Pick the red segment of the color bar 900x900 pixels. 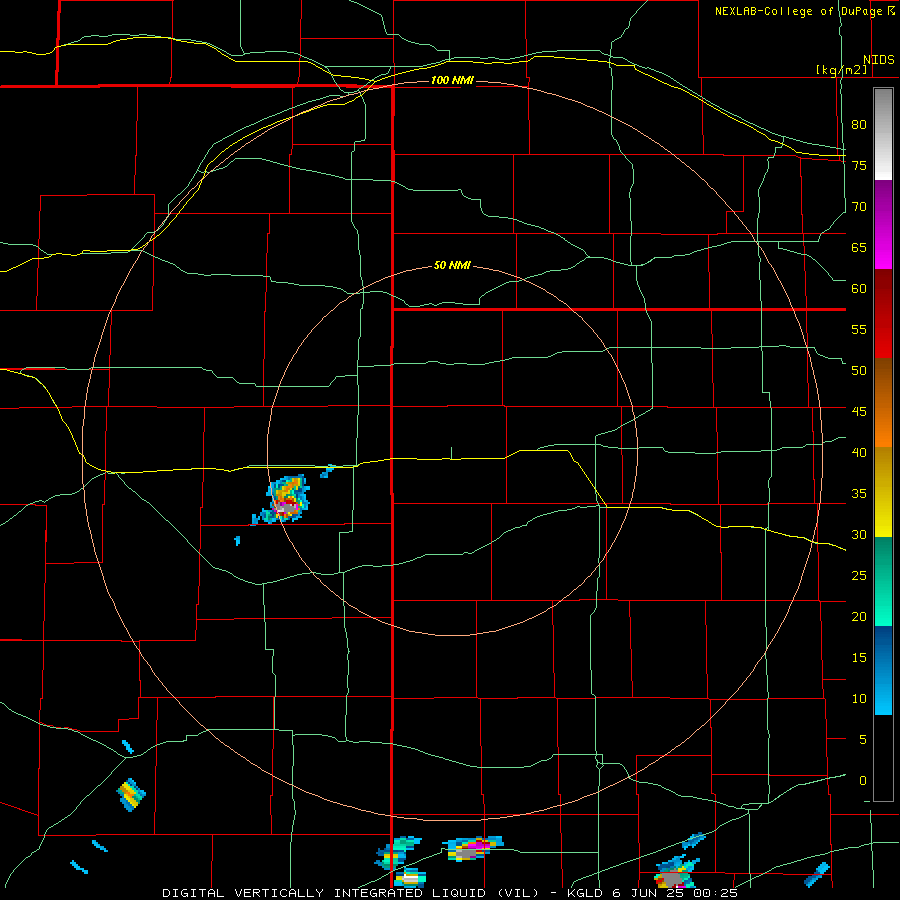pos(883,313)
